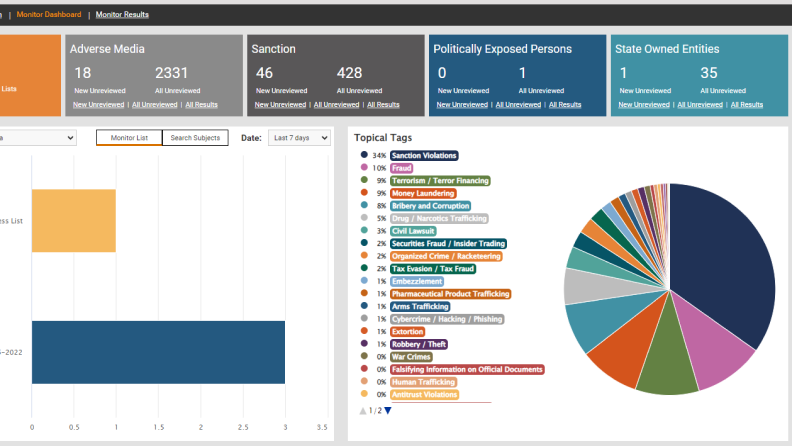Click the Money Laundering legend dot
Screen dimensions: 792x446
[x=363, y=193]
